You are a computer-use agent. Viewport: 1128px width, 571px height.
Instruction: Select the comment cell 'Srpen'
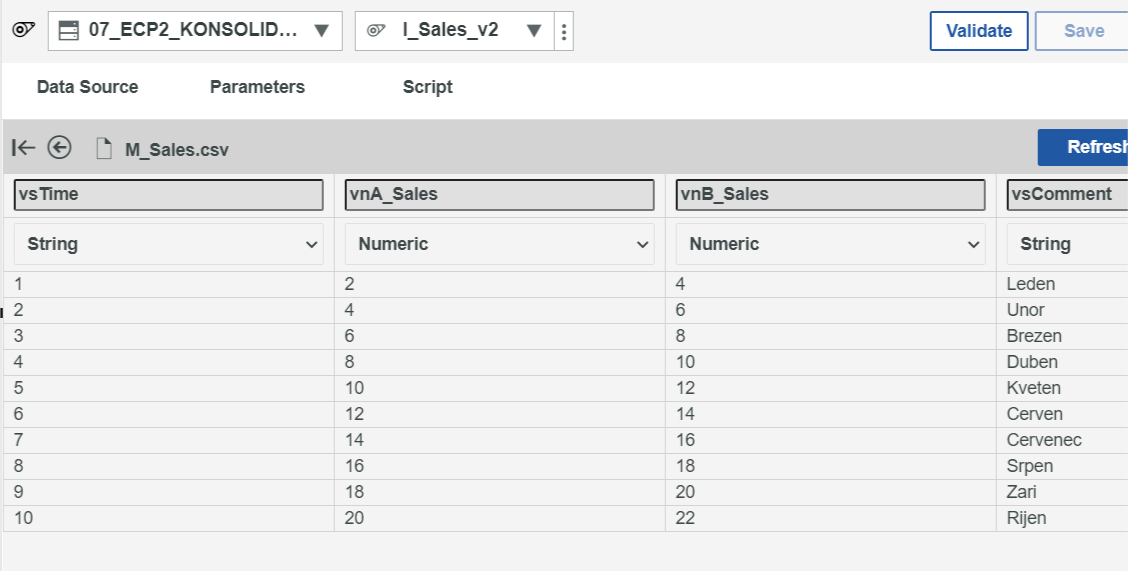(1062, 466)
